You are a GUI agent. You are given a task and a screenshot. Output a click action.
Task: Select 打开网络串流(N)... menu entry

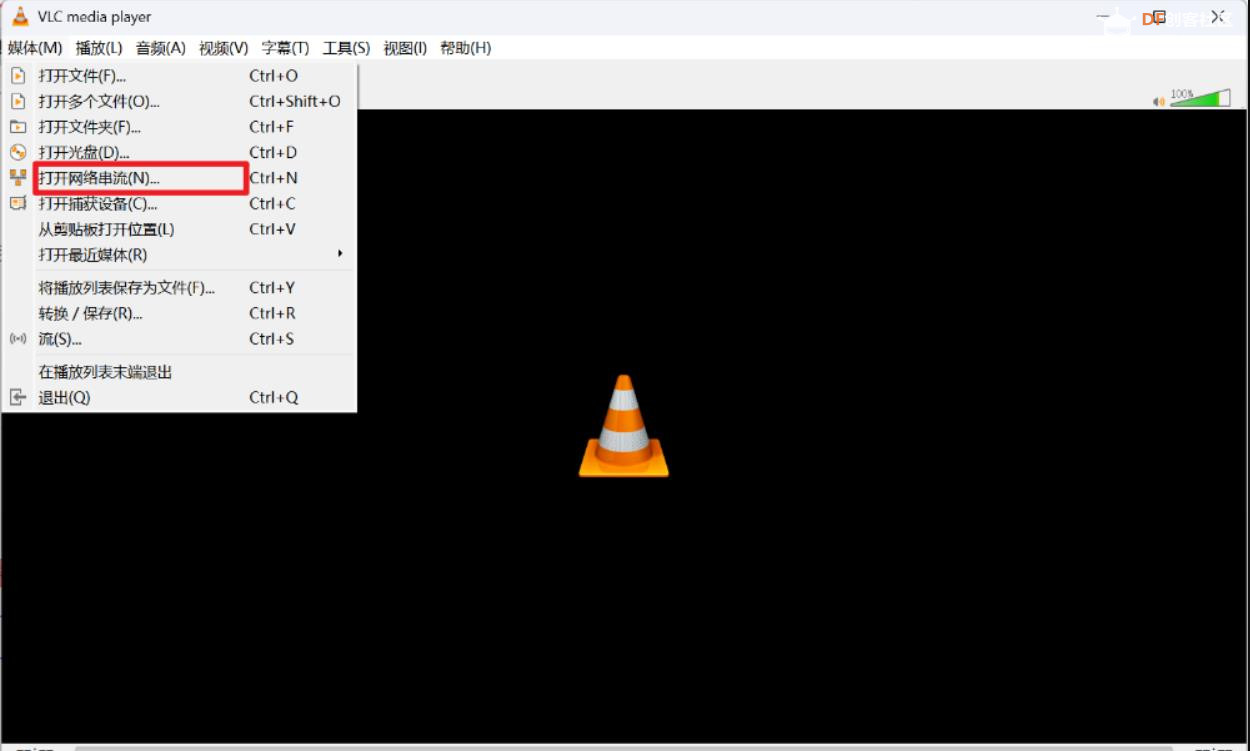click(99, 178)
